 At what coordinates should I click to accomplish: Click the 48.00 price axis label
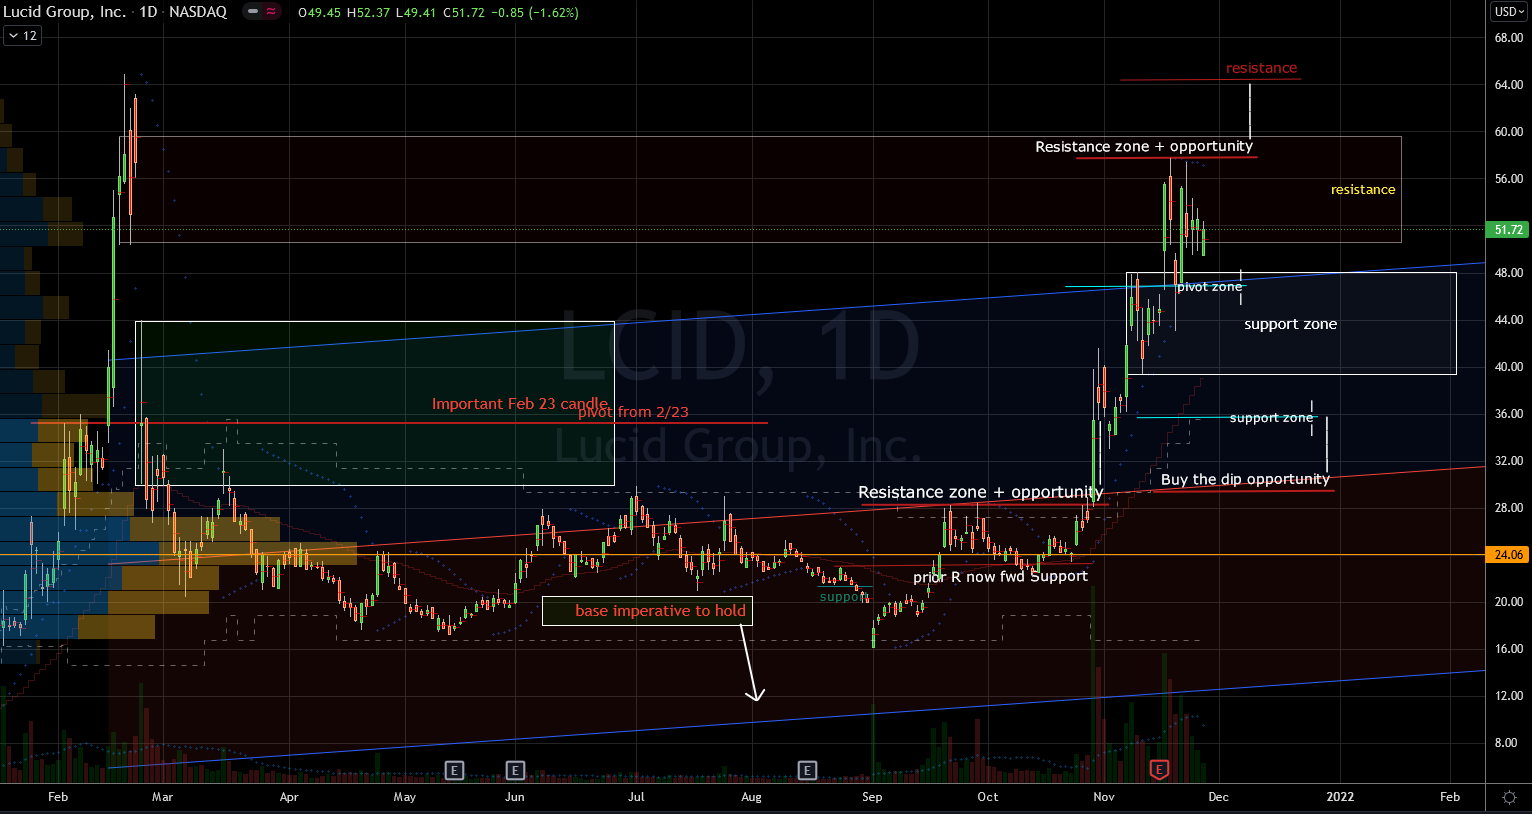(1508, 273)
